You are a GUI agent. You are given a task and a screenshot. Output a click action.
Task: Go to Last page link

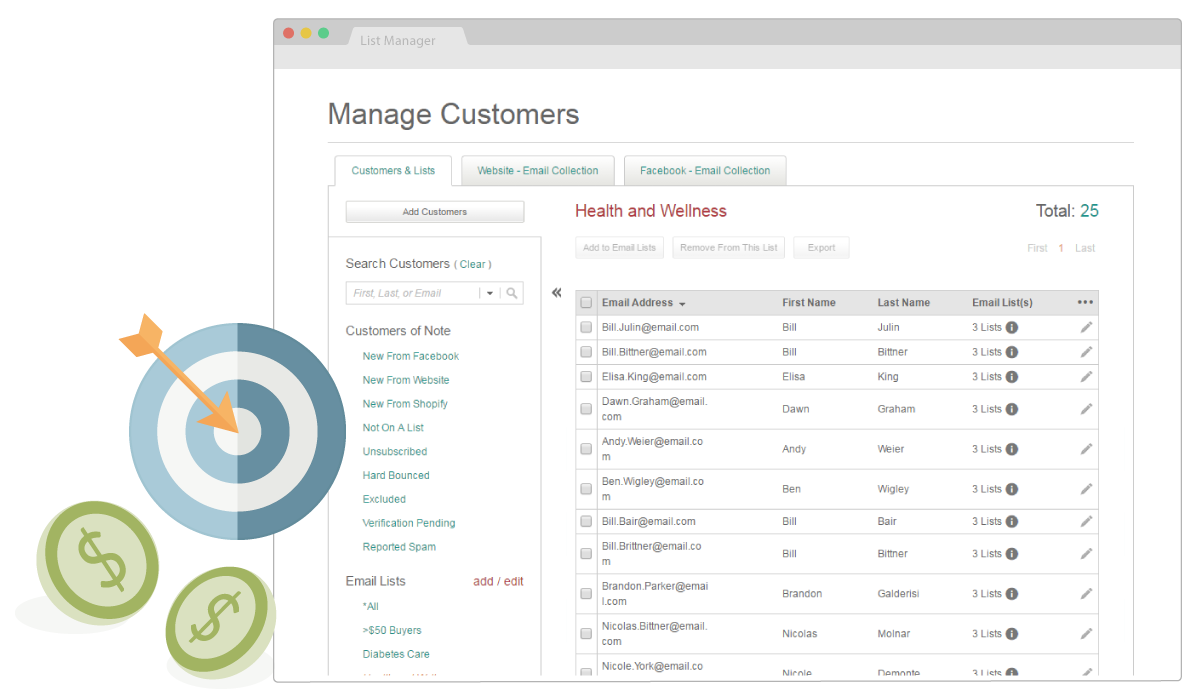pyautogui.click(x=1085, y=248)
